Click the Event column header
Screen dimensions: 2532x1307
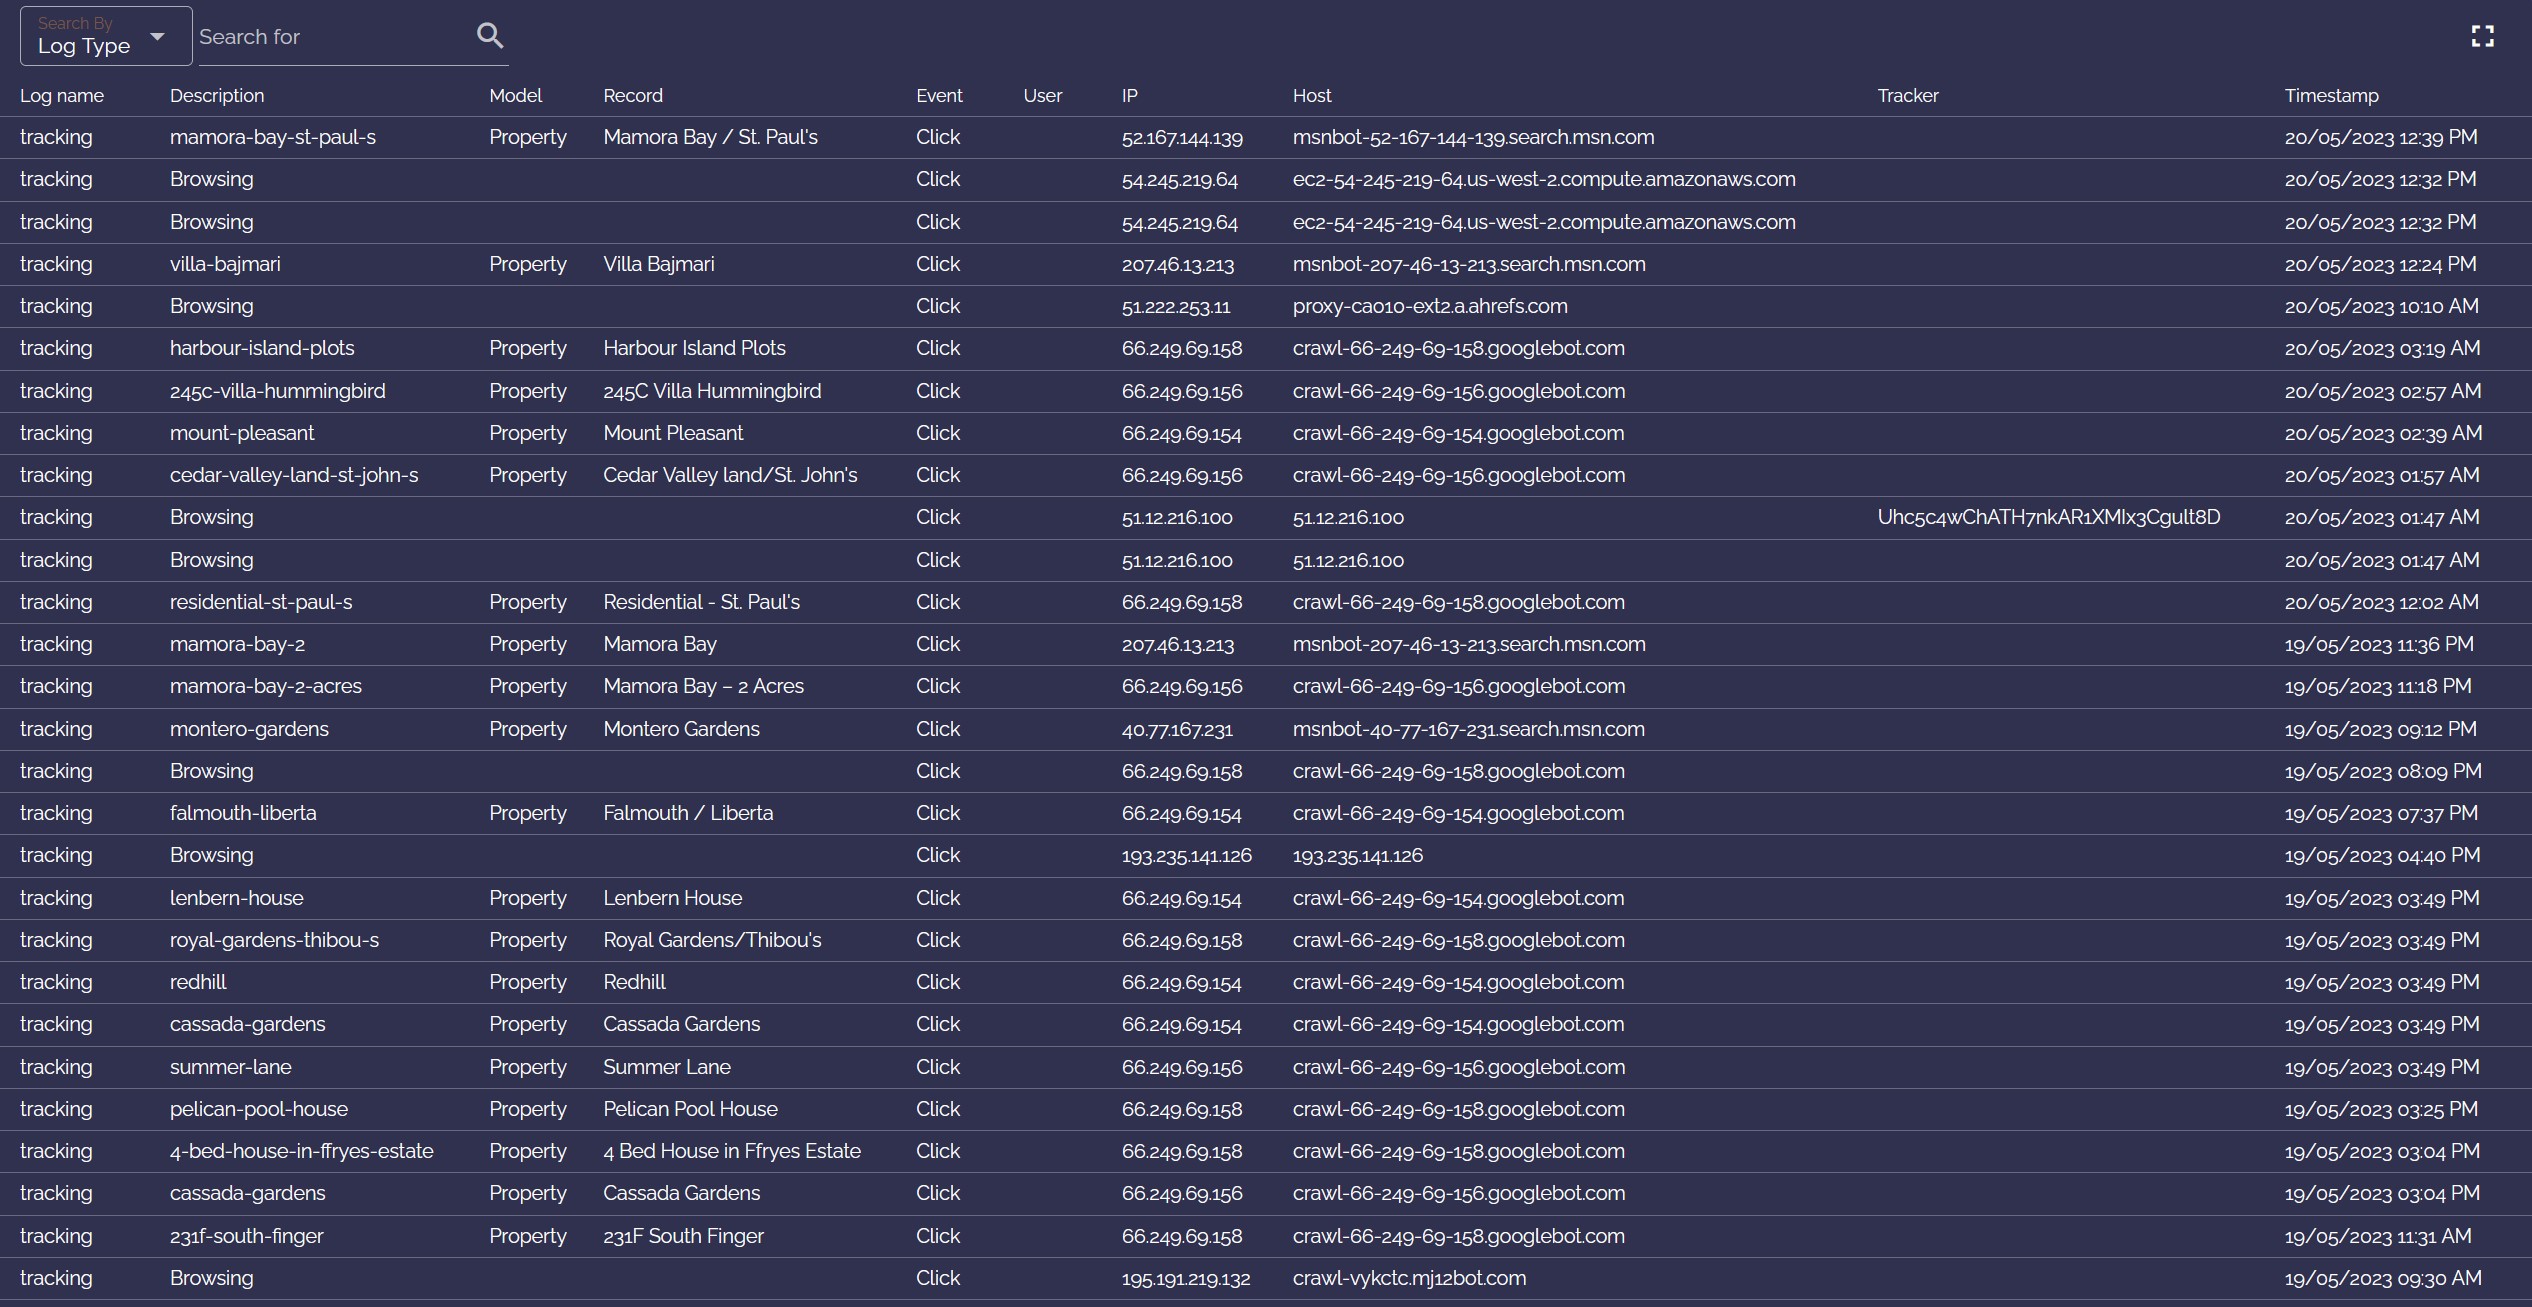[x=938, y=96]
